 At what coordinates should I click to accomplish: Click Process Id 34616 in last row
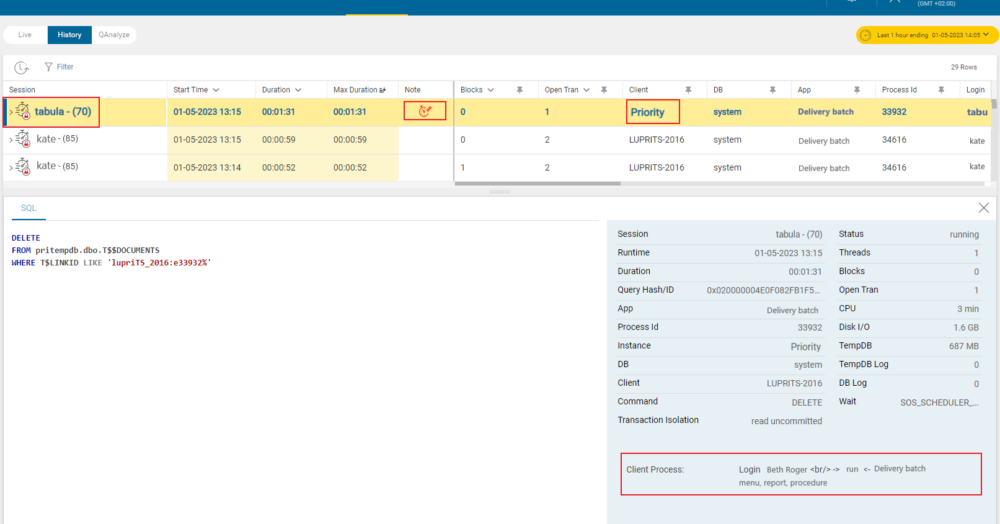point(893,168)
